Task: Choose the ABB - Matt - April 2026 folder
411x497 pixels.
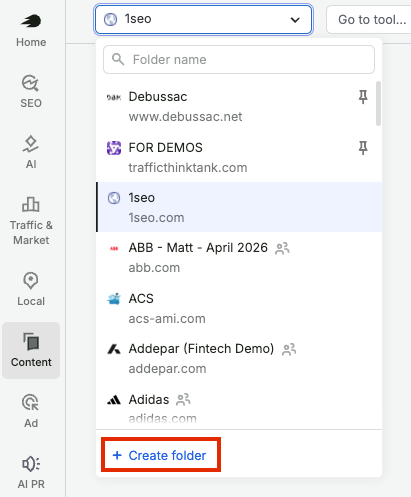Action: coord(239,257)
